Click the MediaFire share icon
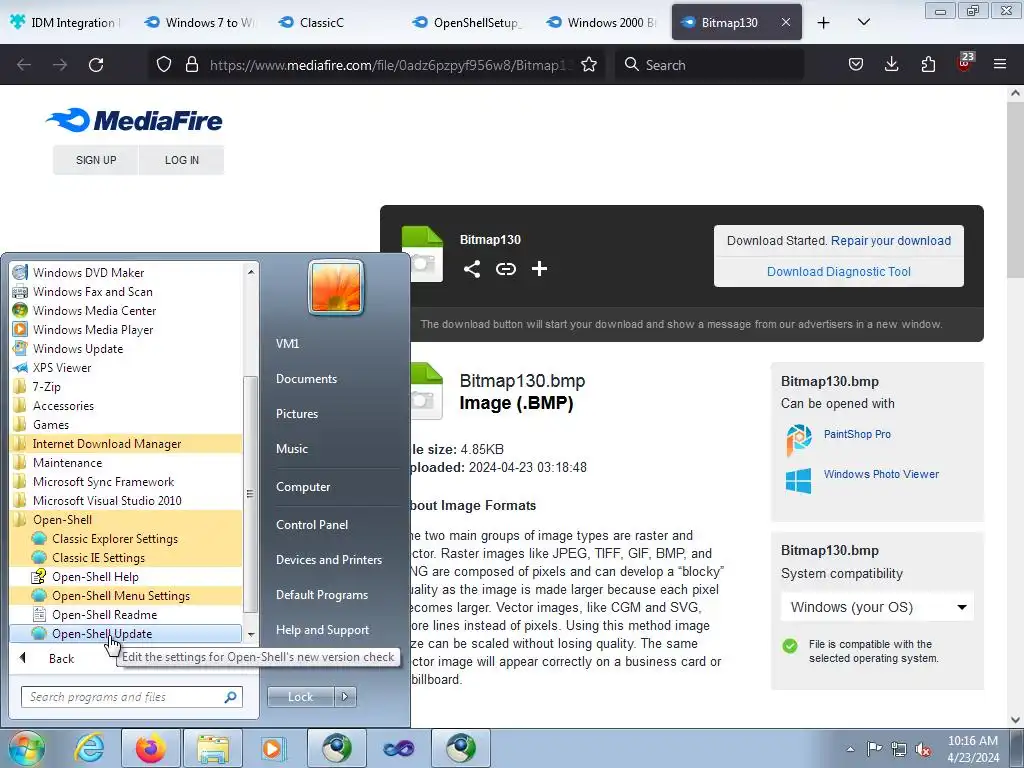1024x768 pixels. tap(472, 269)
